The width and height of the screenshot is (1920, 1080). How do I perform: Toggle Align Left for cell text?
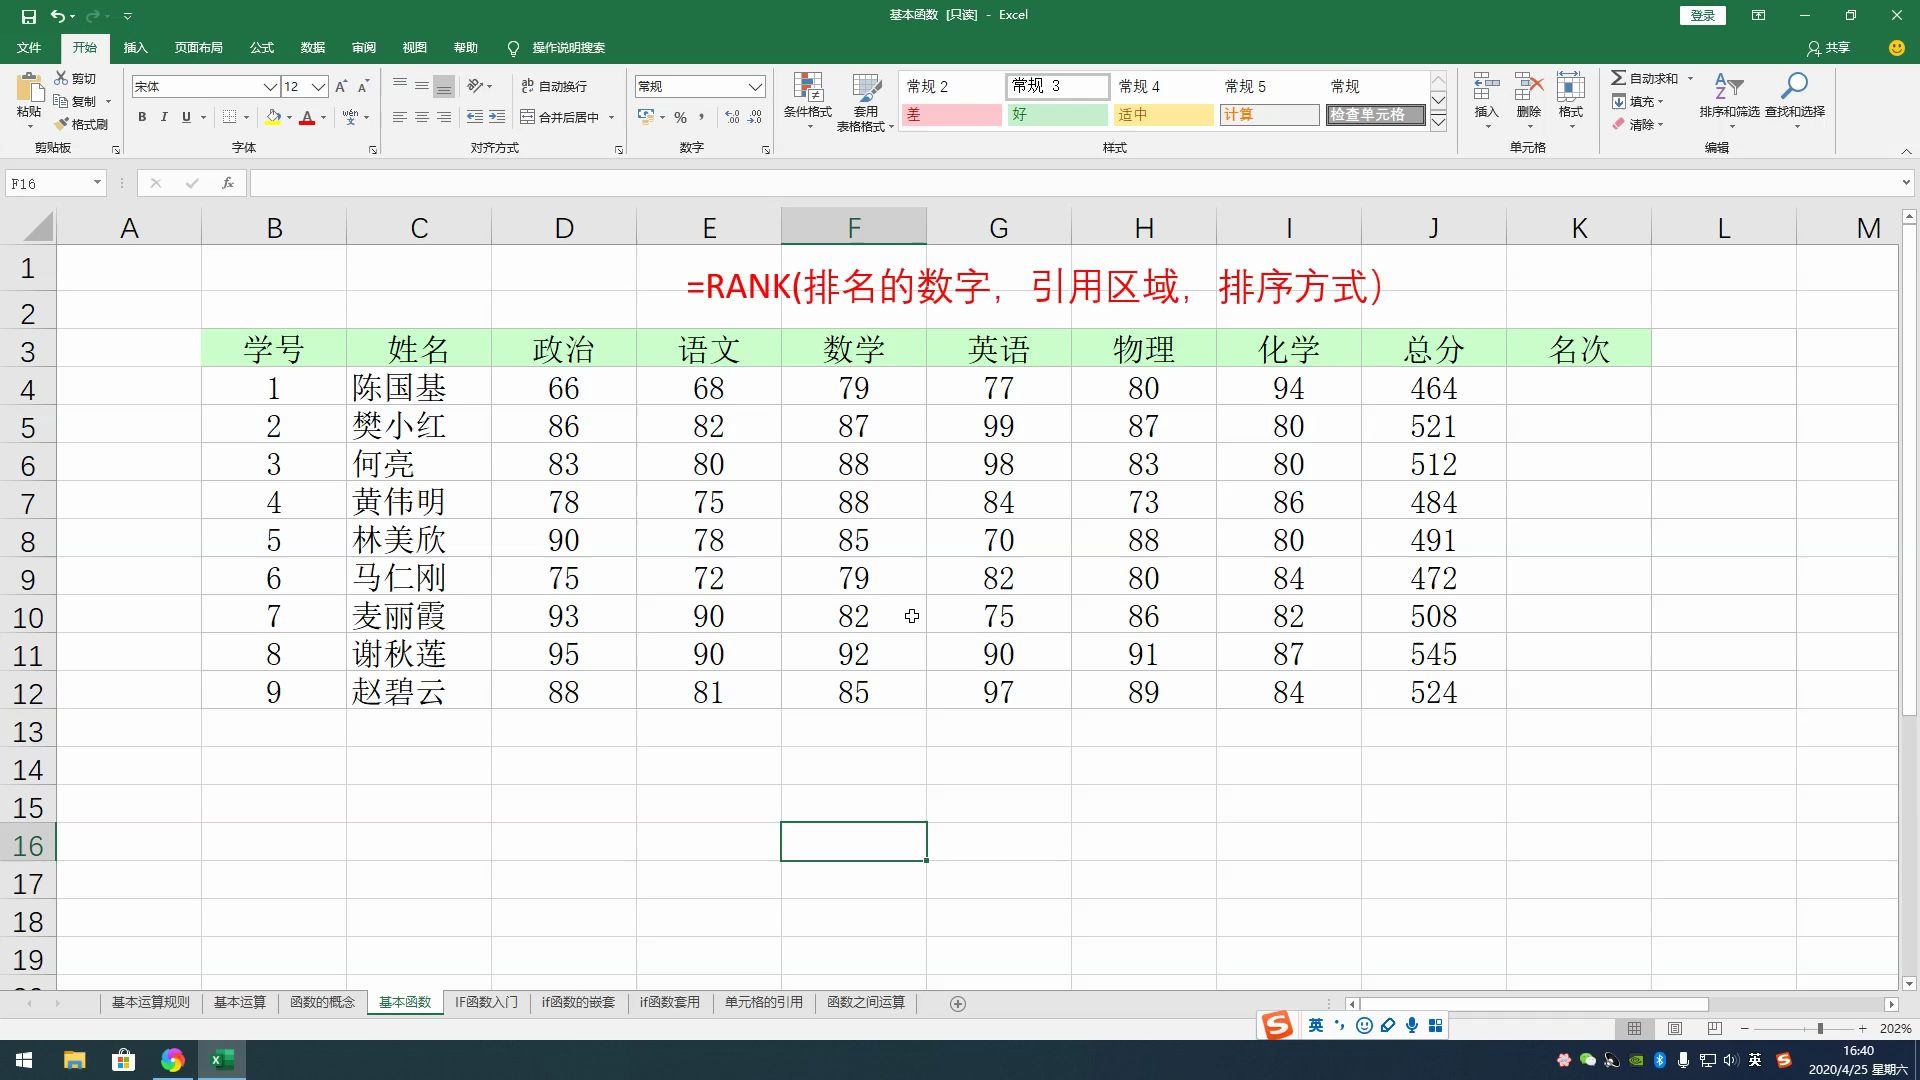point(400,117)
